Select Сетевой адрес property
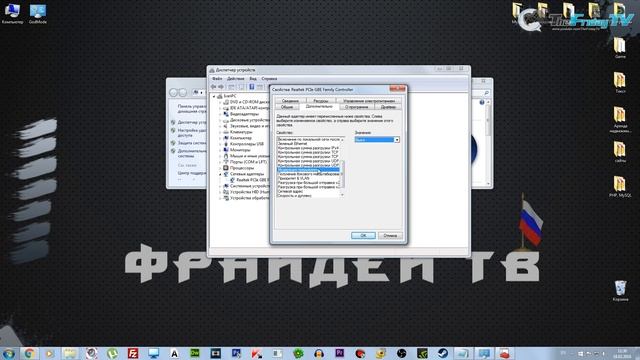The width and height of the screenshot is (640, 360). tap(290, 191)
